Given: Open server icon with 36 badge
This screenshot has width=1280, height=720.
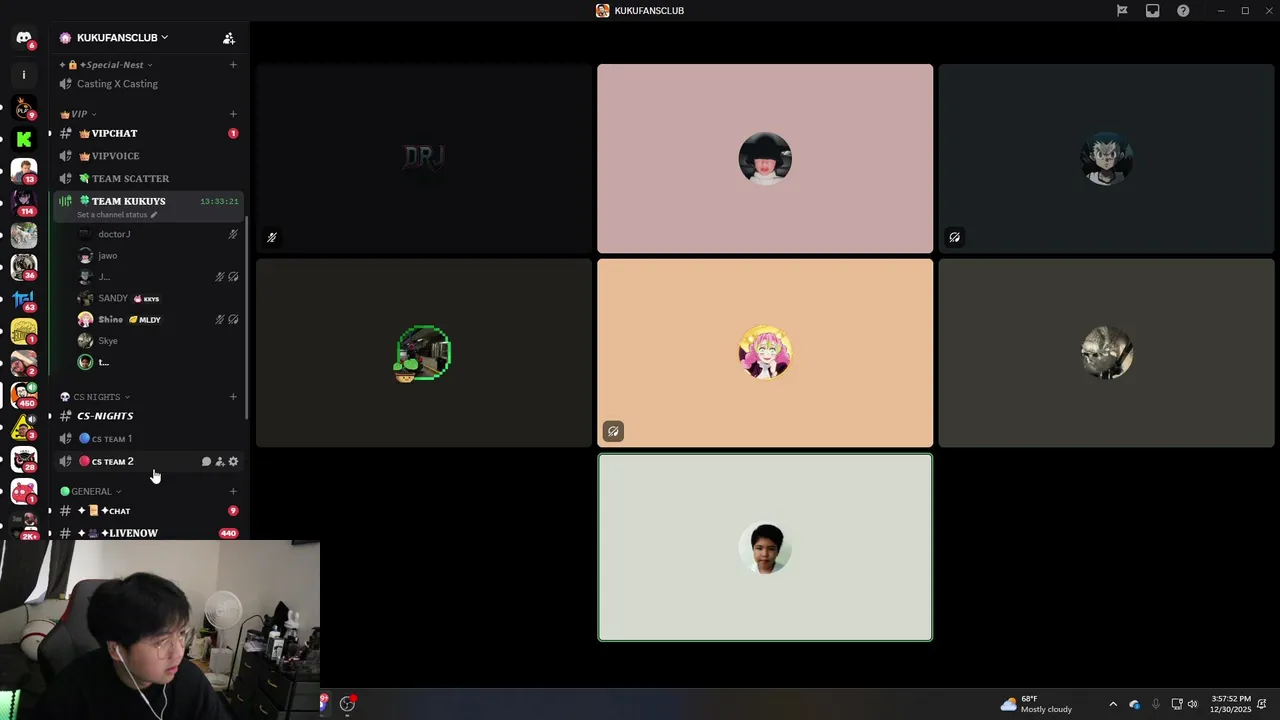Looking at the screenshot, I should coord(24,267).
